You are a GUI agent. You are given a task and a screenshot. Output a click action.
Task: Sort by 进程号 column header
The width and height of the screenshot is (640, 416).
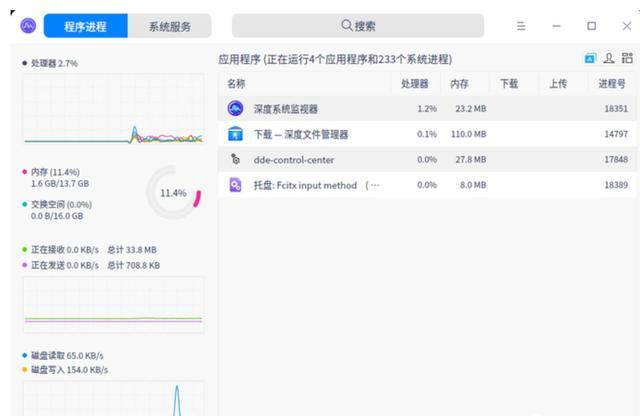click(611, 84)
